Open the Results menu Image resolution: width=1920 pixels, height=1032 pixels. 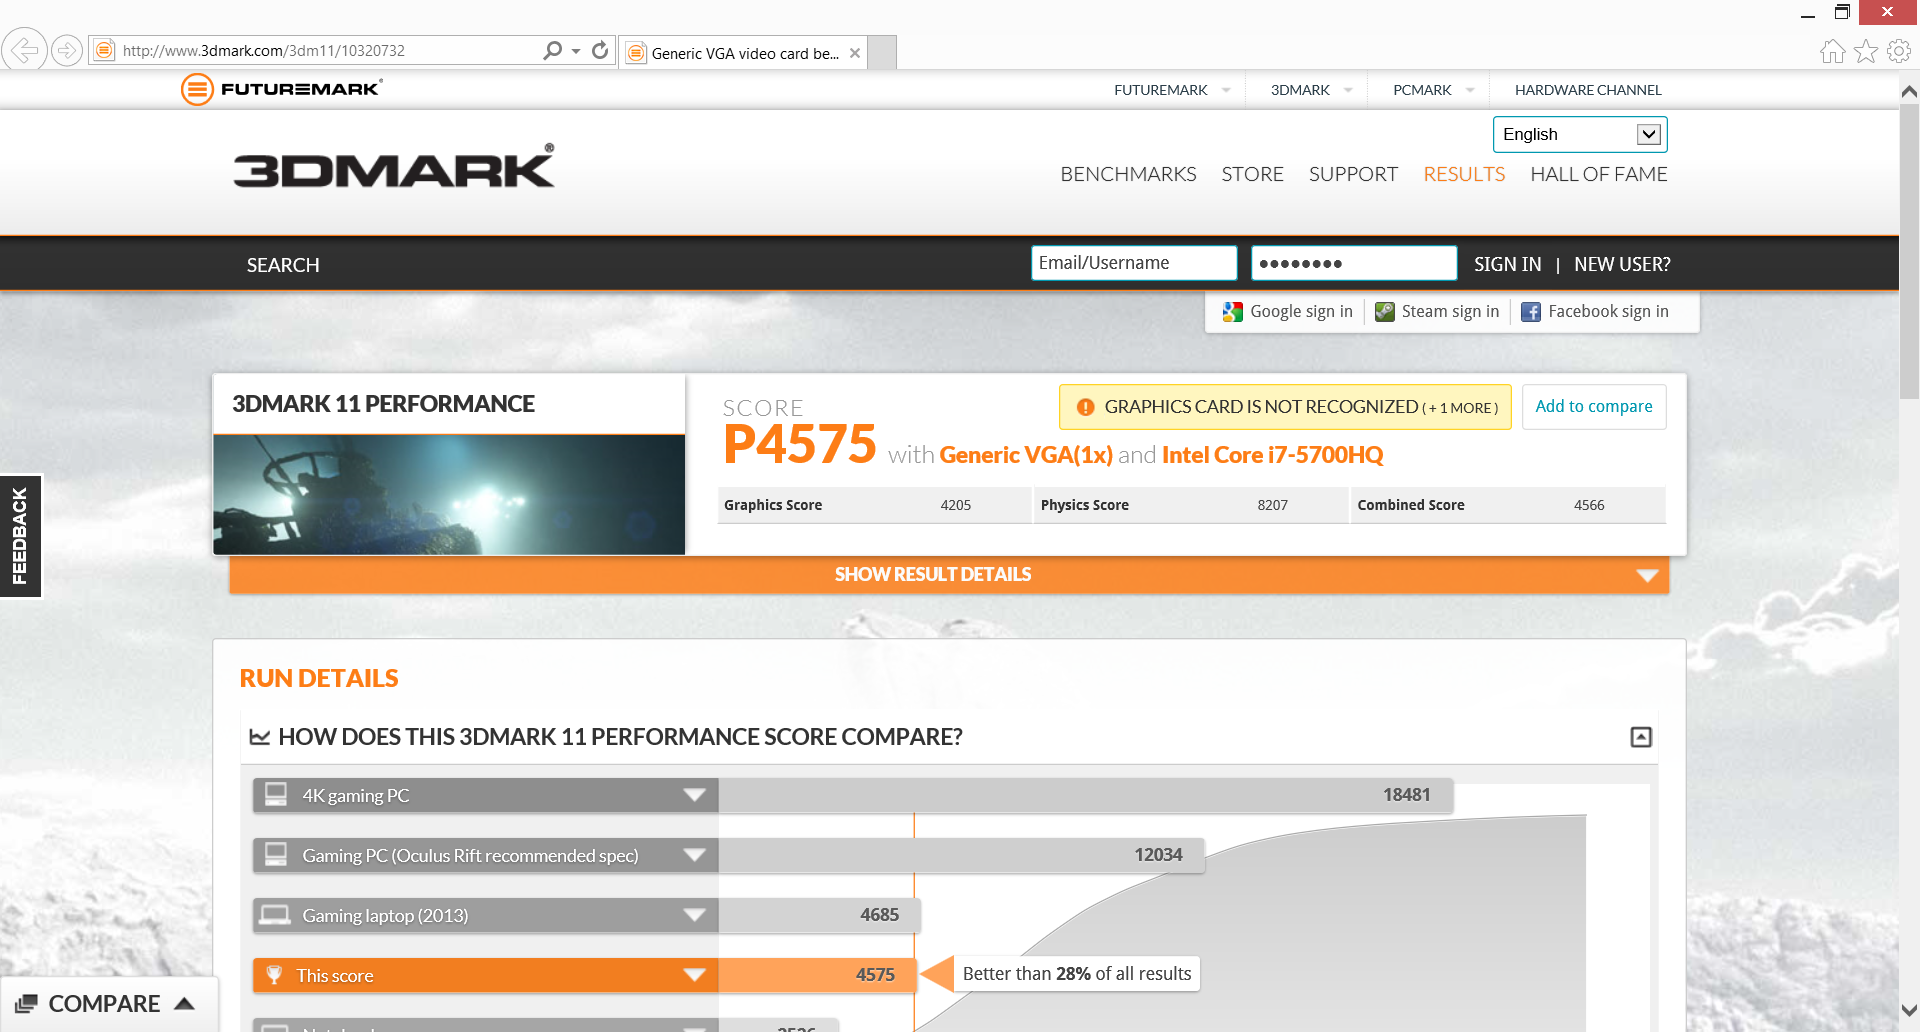(1464, 174)
